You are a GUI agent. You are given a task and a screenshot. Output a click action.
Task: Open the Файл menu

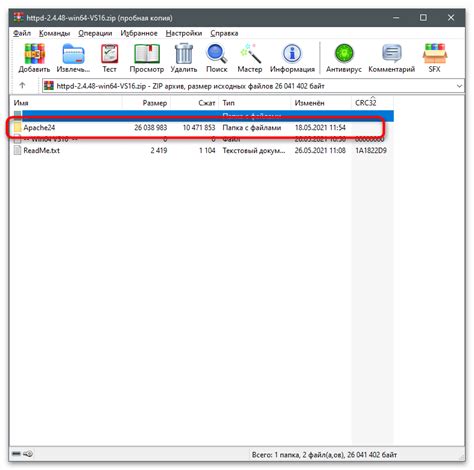(22, 33)
